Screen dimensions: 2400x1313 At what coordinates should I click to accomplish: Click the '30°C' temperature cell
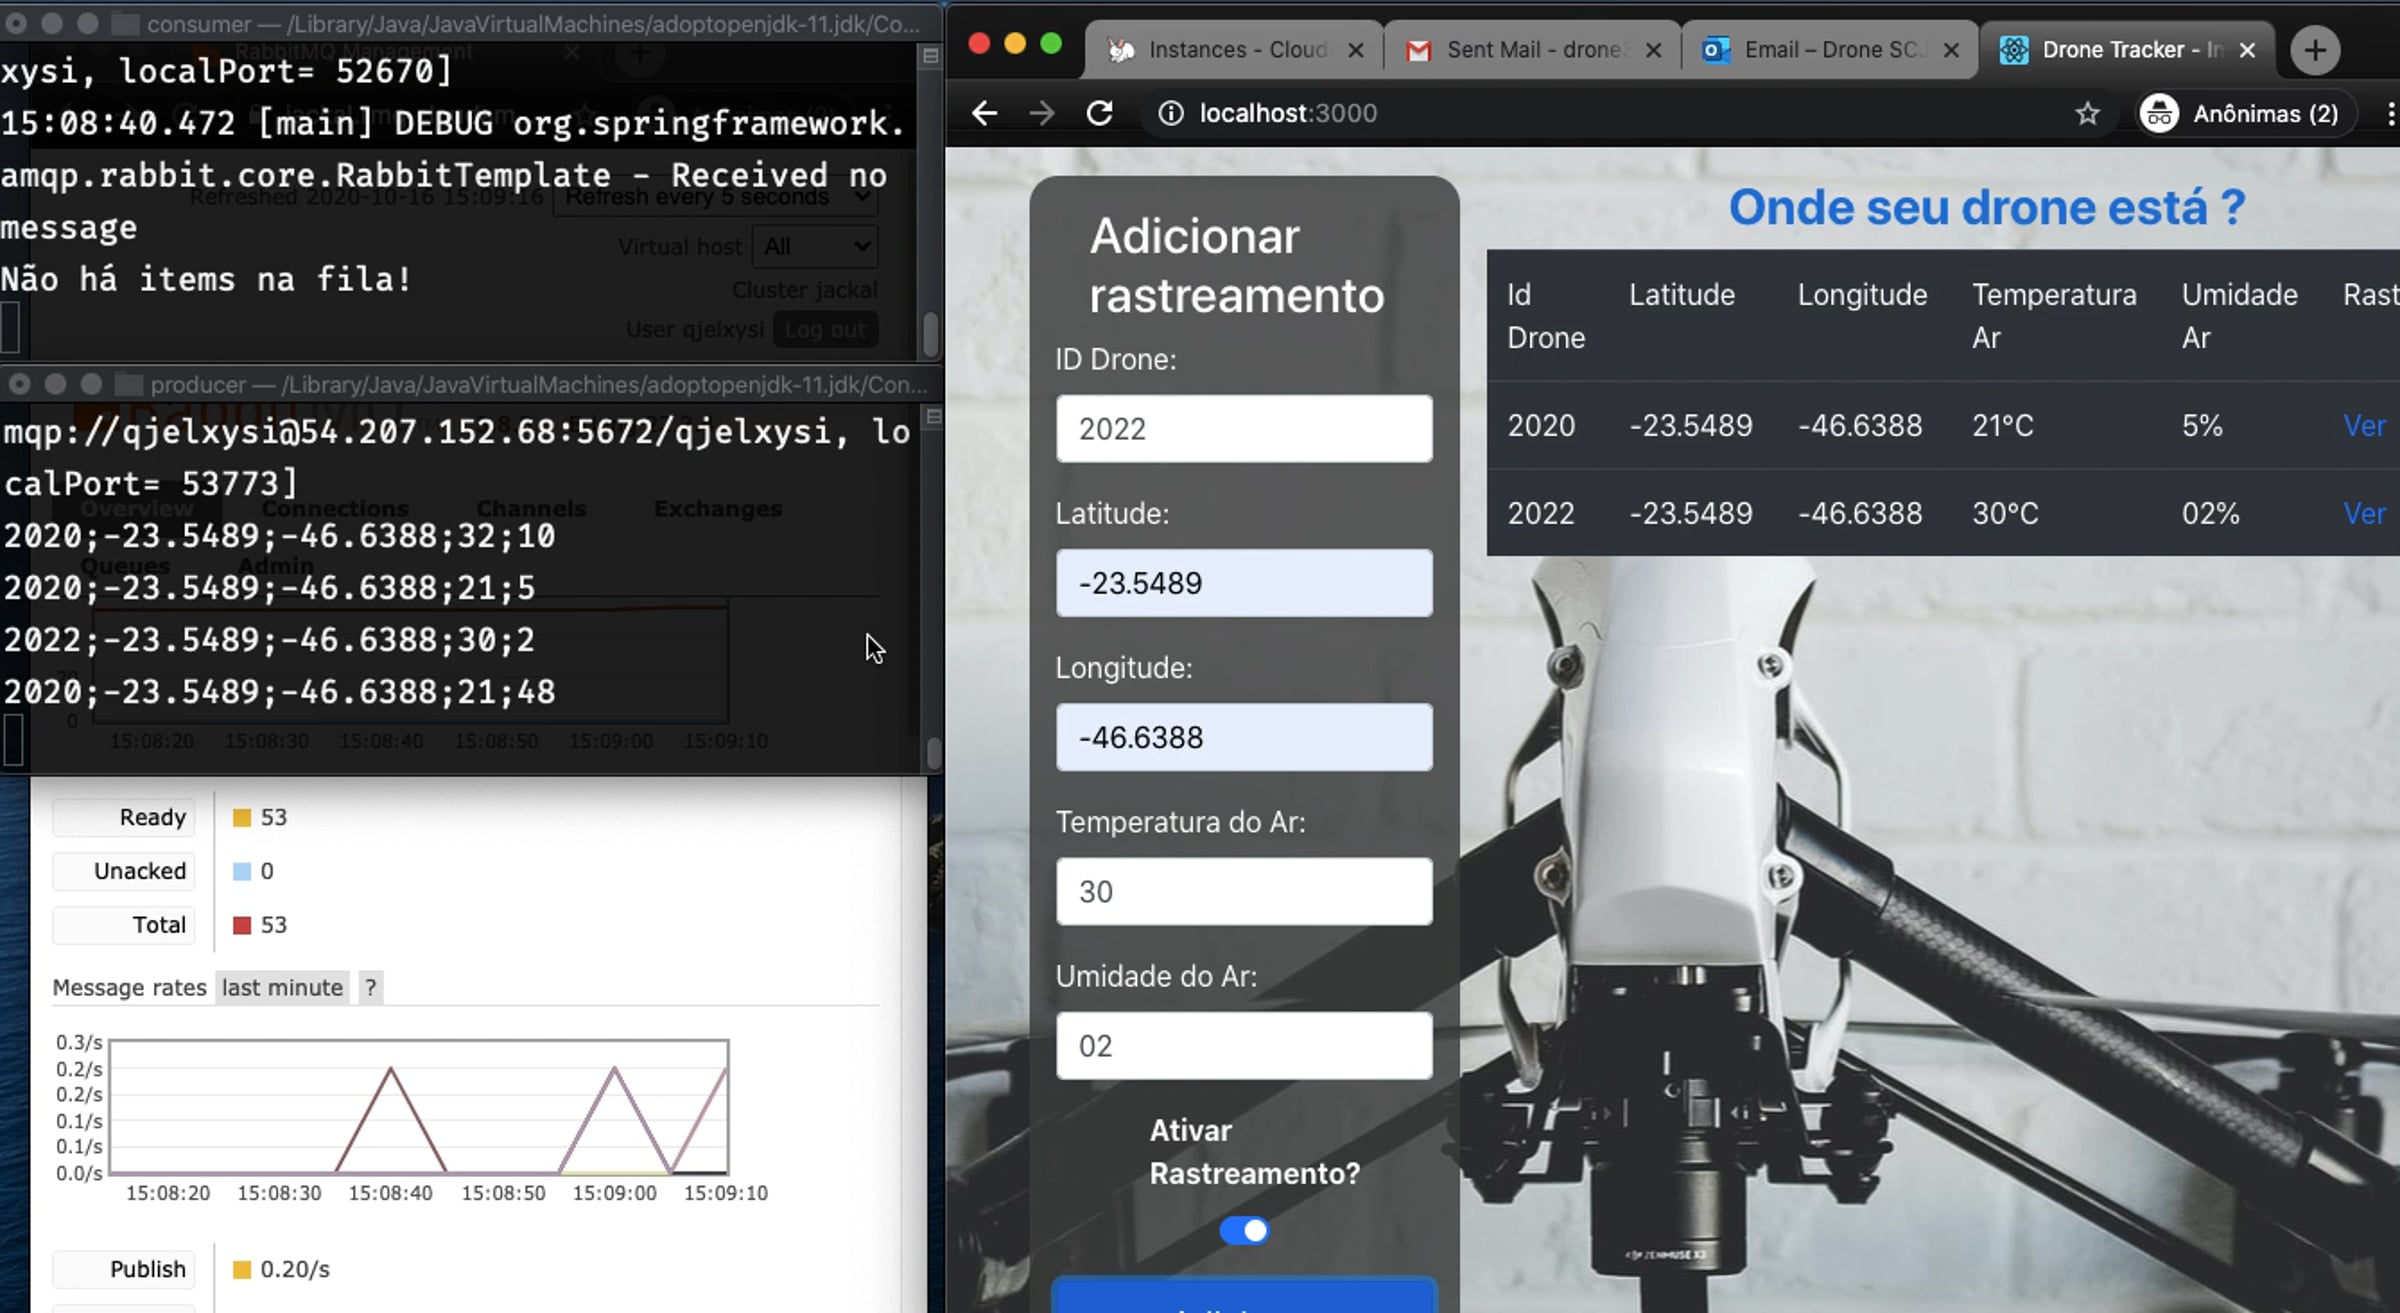[x=2005, y=514]
